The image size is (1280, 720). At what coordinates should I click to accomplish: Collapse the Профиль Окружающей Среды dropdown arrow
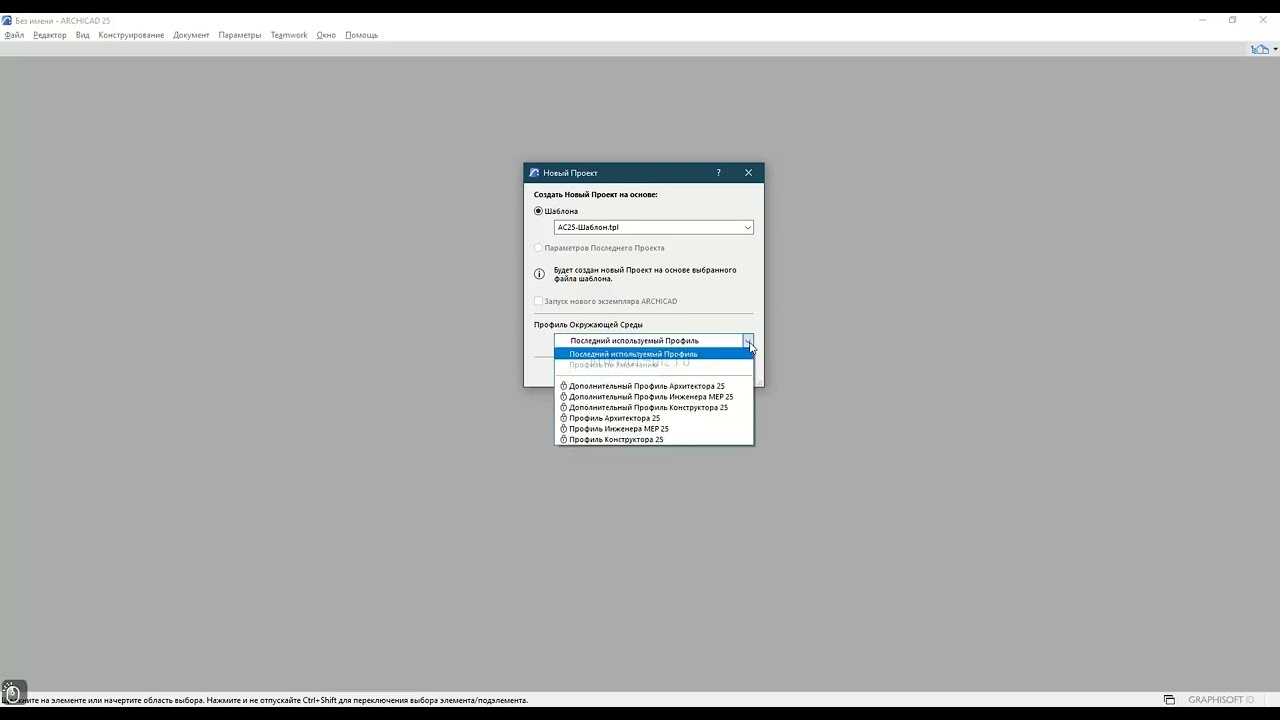coord(748,340)
